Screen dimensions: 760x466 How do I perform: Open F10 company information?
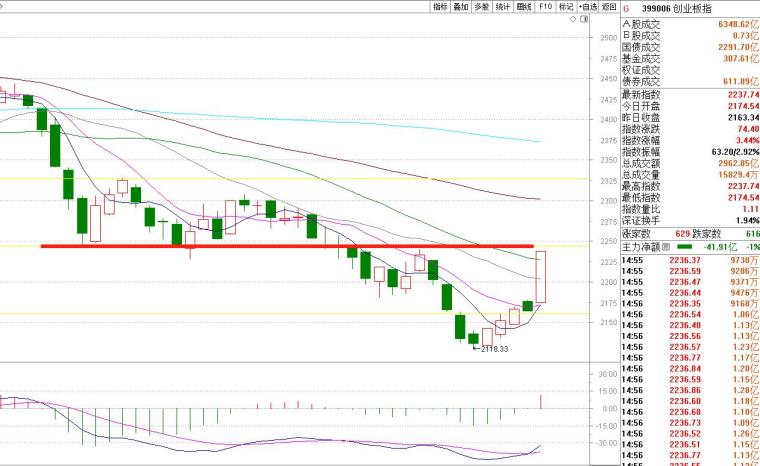pyautogui.click(x=545, y=6)
